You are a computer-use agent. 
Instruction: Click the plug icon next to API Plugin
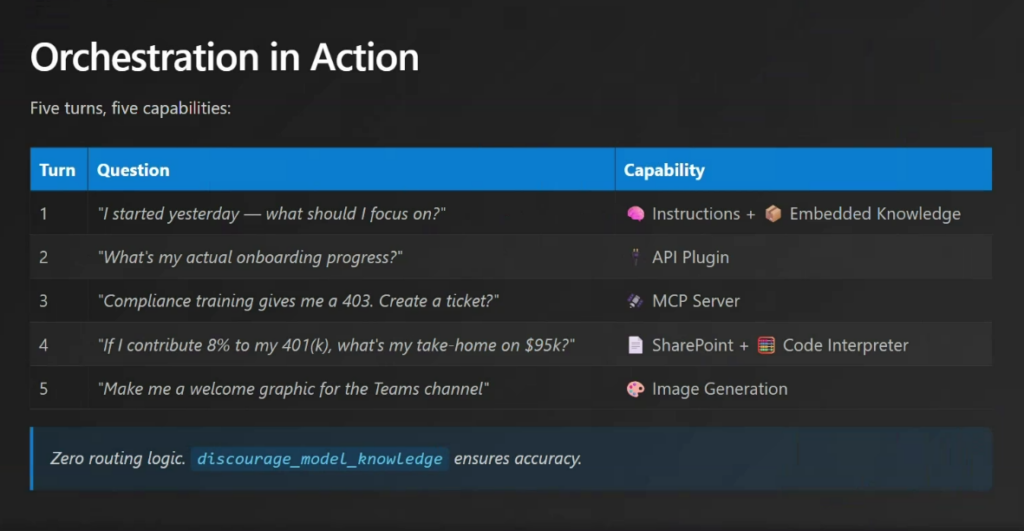pos(635,258)
